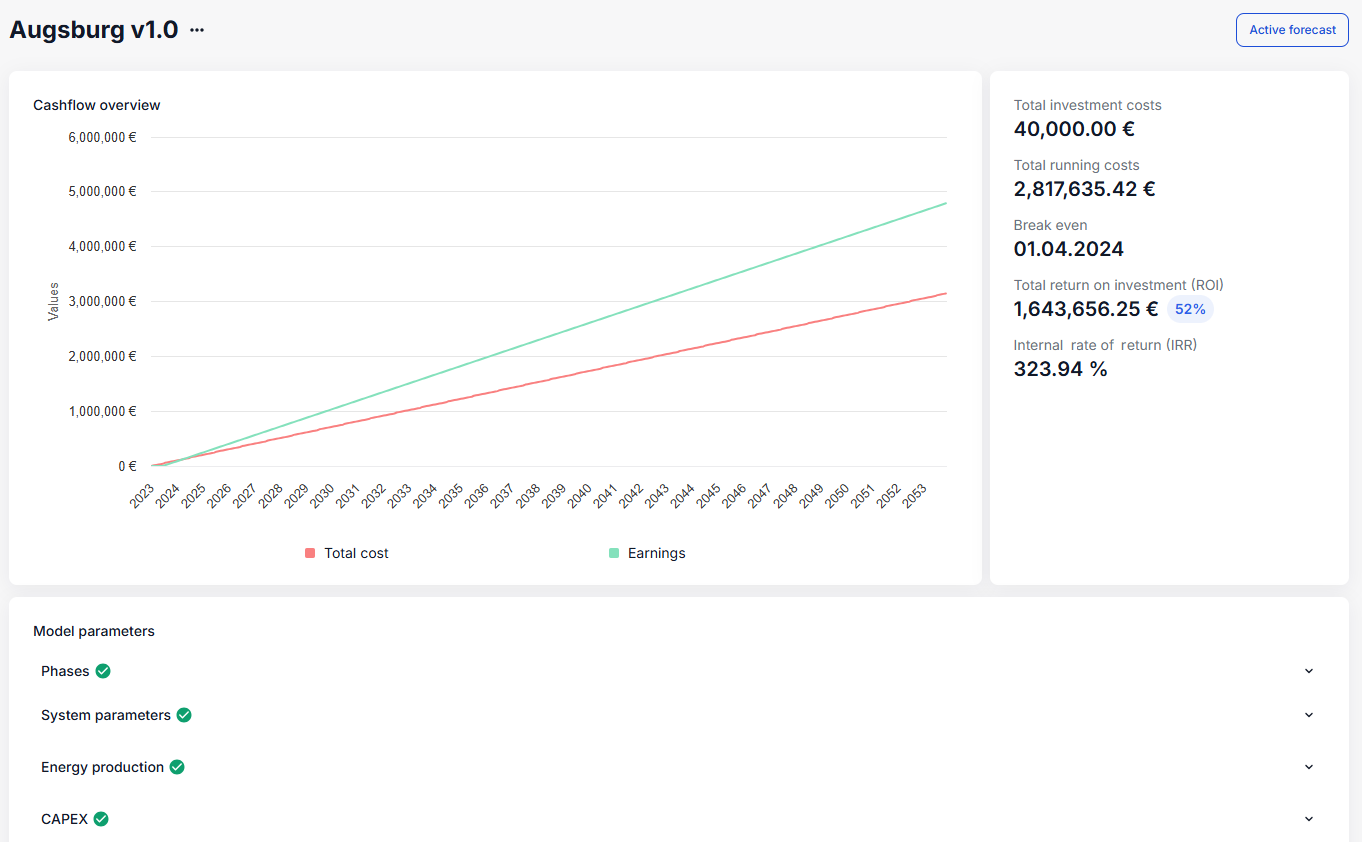Open the Energy production parameter row
The image size is (1362, 842).
point(102,767)
